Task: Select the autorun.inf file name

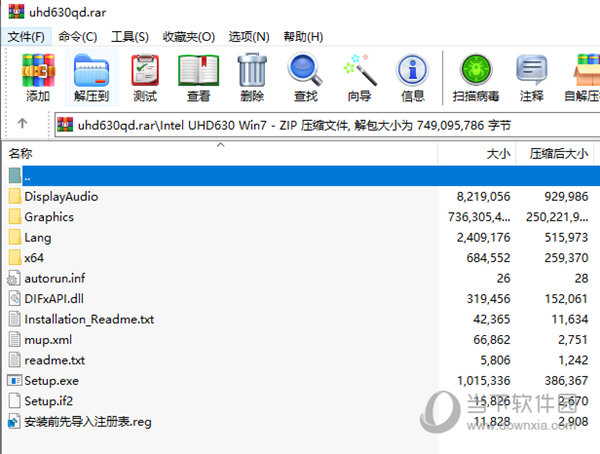Action: pos(55,278)
